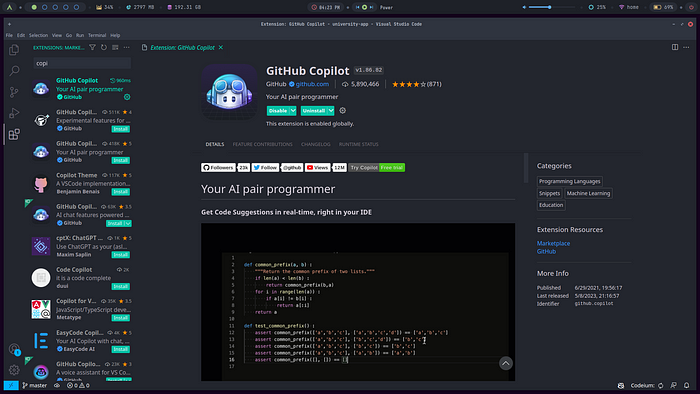Open the Search view in activity bar
This screenshot has width=700, height=394.
point(14,71)
